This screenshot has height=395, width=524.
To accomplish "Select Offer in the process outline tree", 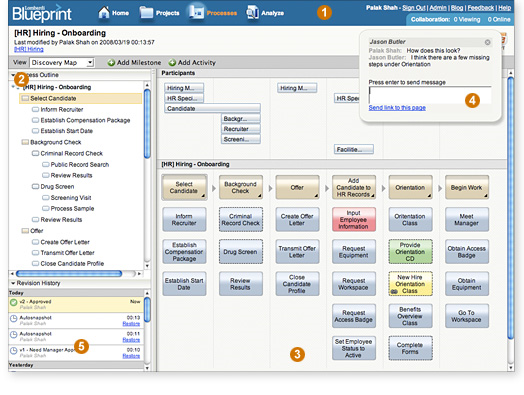I will (36, 231).
